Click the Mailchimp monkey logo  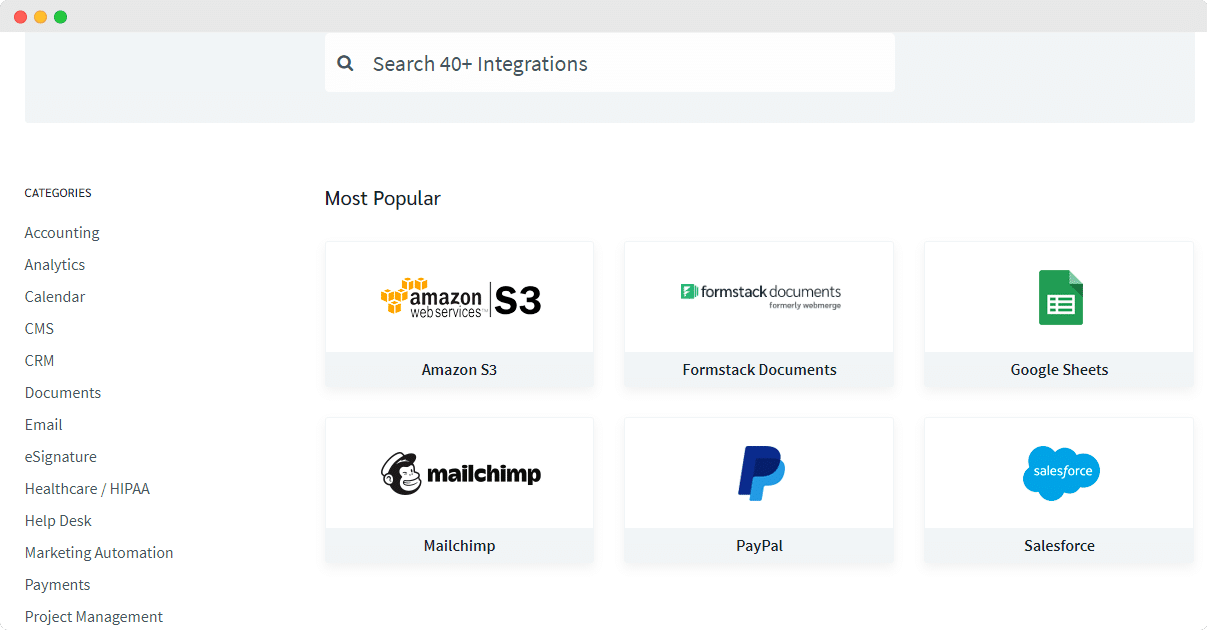tap(459, 472)
